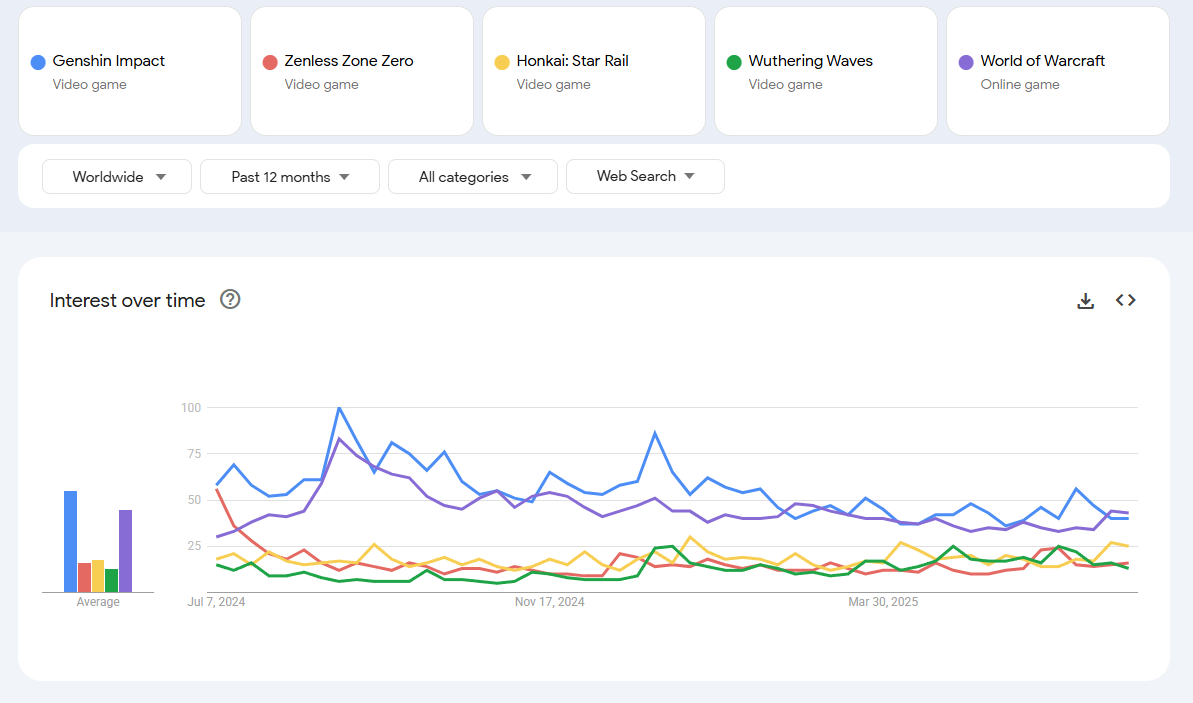Click the purple World of Warcraft color dot
This screenshot has width=1193, height=703.
tap(966, 62)
